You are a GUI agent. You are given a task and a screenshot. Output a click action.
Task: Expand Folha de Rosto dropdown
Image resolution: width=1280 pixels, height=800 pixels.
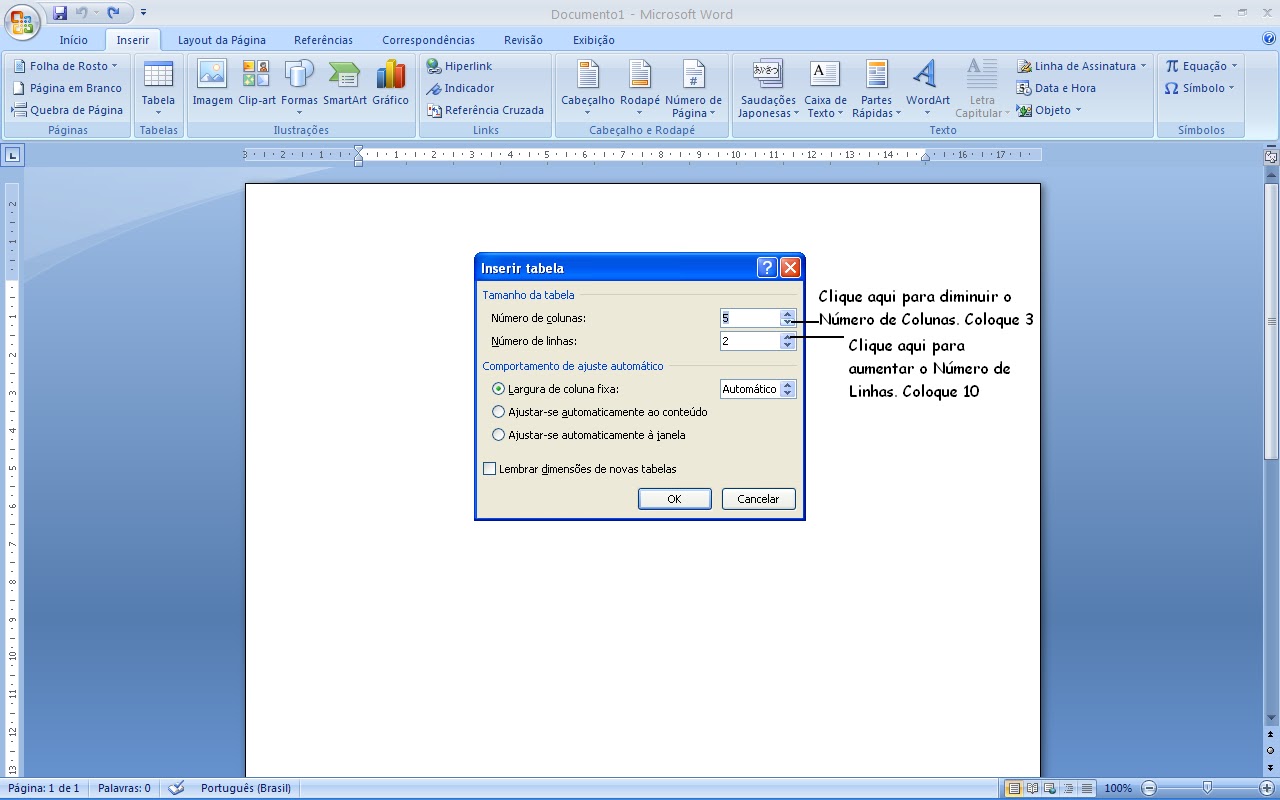pyautogui.click(x=114, y=66)
